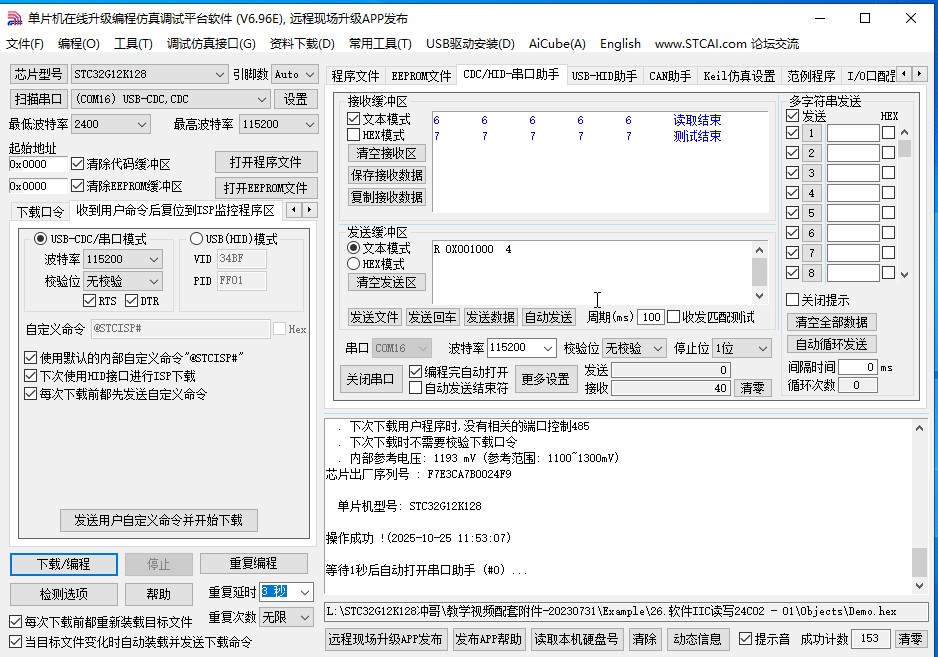Switch to the USB-HID助手 tab
Image resolution: width=938 pixels, height=657 pixels.
pos(603,76)
